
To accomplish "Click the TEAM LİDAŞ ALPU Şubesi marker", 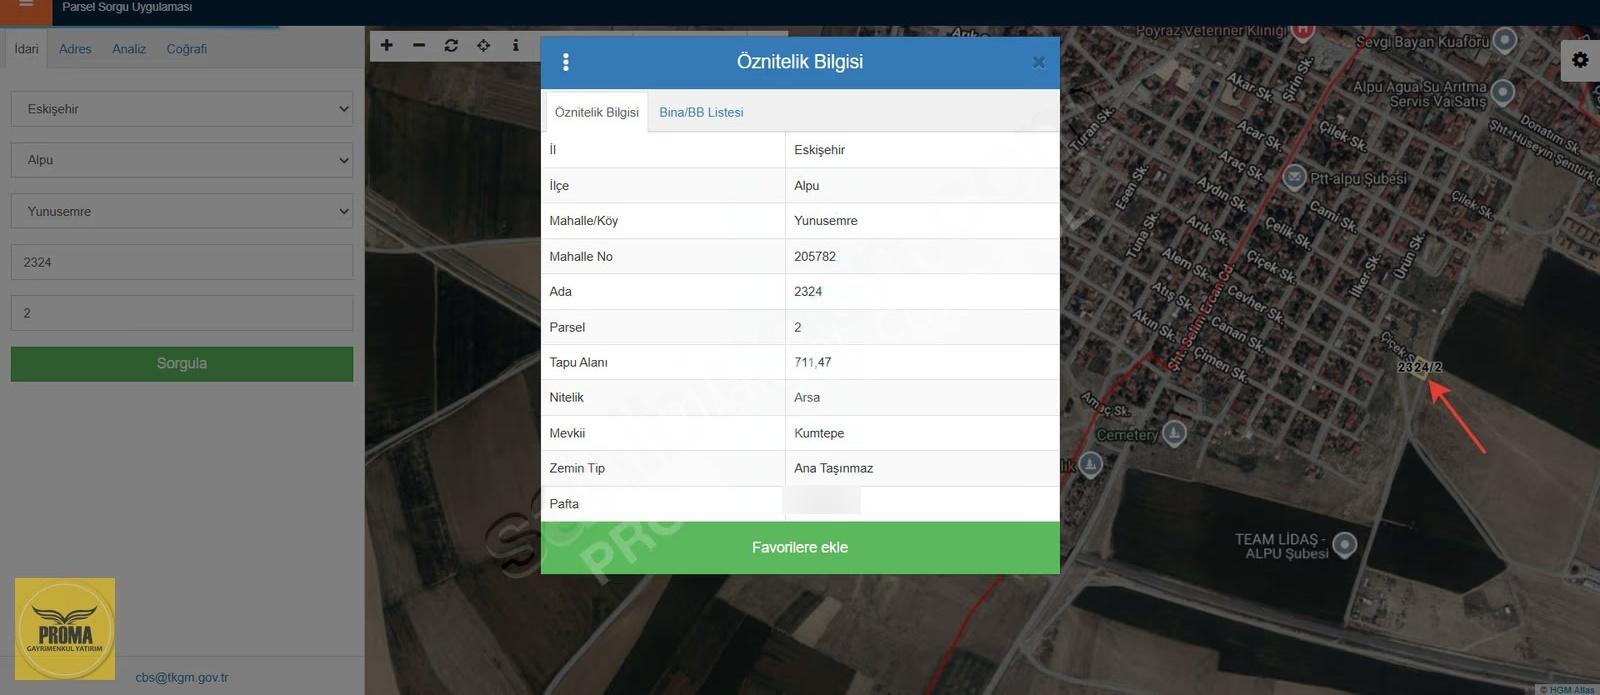I will click(1345, 545).
